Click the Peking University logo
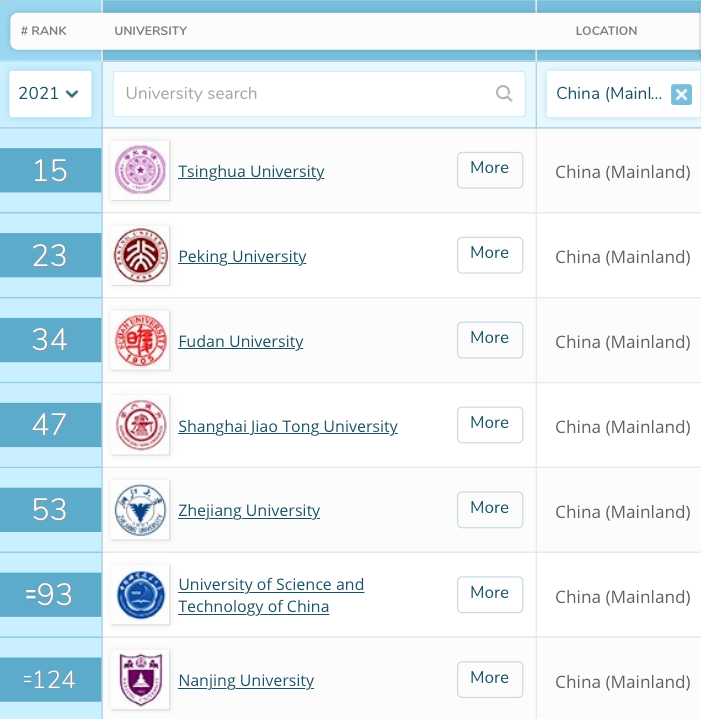Viewport: 701px width, 719px height. pyautogui.click(x=140, y=255)
